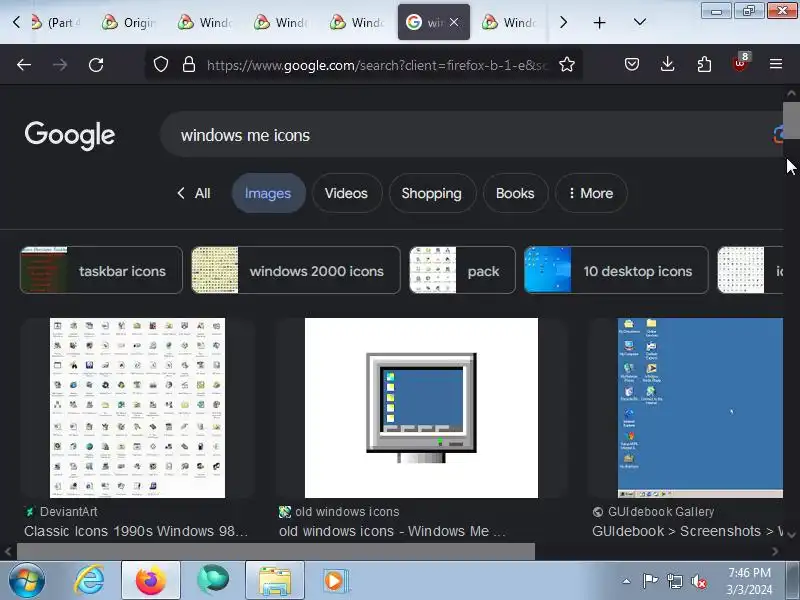Open the Firefox hamburger menu
The image size is (800, 600).
pyautogui.click(x=776, y=64)
